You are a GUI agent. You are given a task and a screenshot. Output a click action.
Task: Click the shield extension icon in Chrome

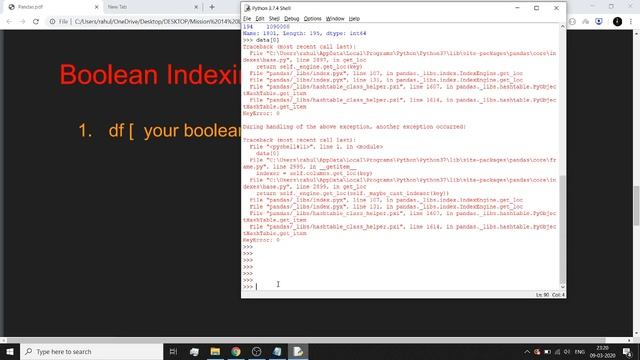599,21
